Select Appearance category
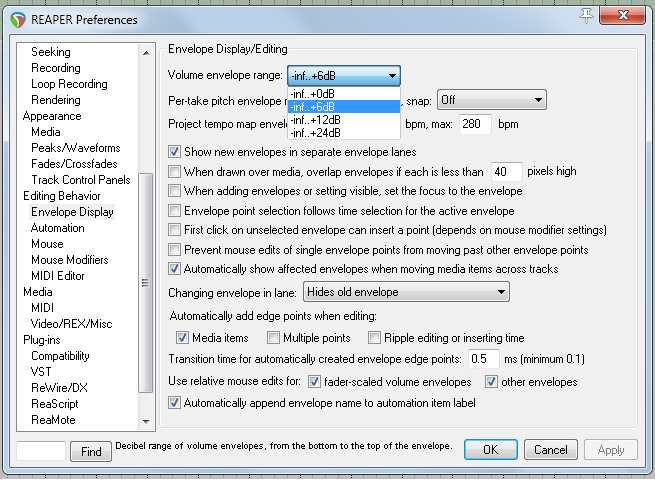 52,116
